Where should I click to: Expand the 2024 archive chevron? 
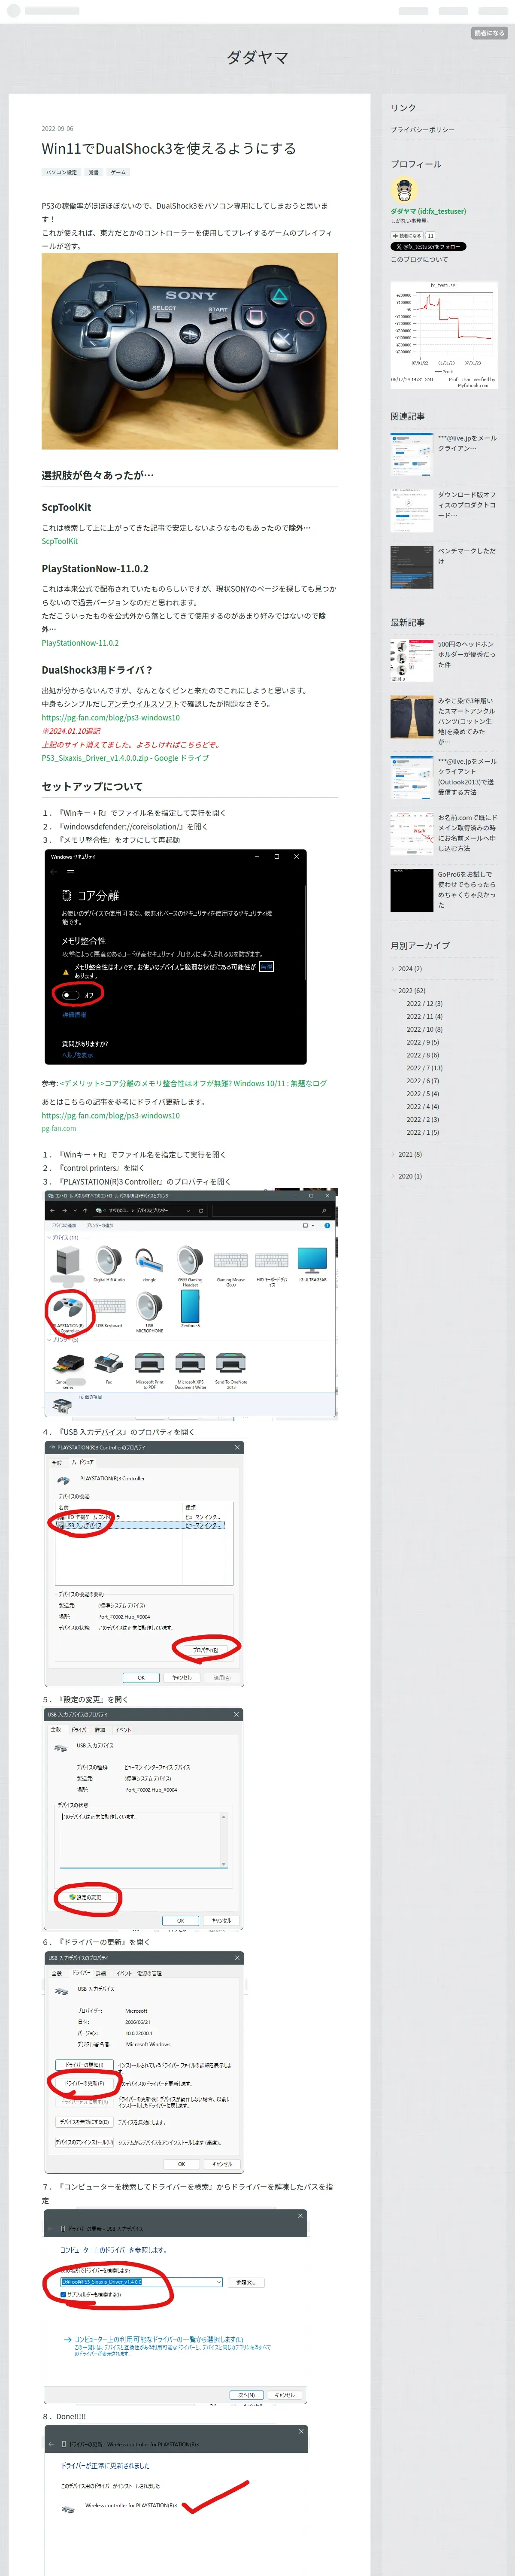393,969
